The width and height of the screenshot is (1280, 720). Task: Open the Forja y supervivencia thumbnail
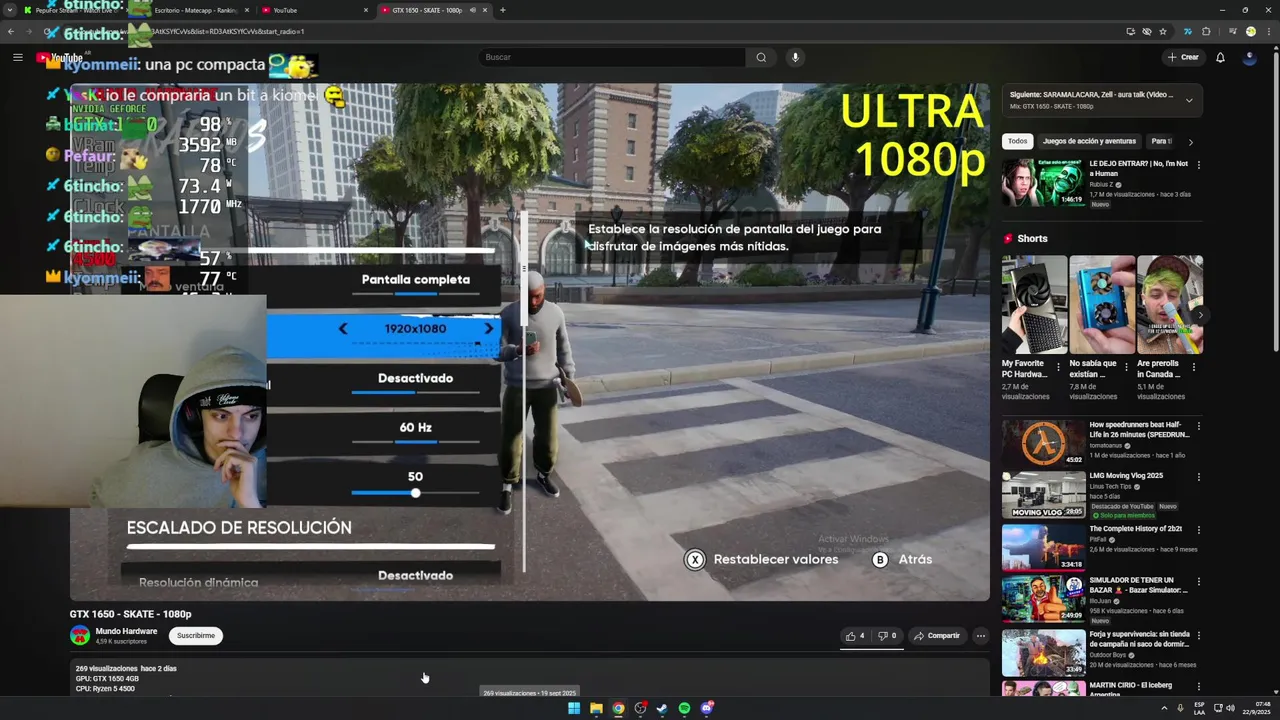coord(1043,652)
